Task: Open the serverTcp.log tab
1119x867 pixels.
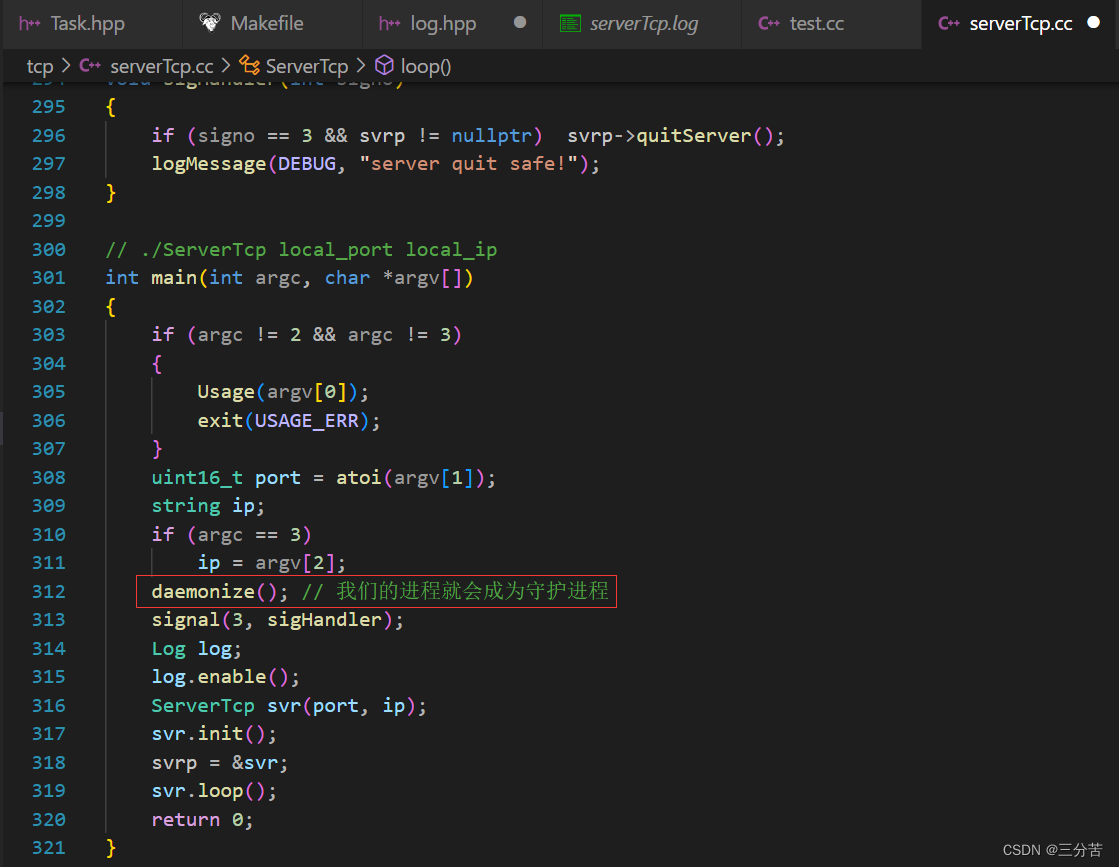Action: click(x=643, y=24)
